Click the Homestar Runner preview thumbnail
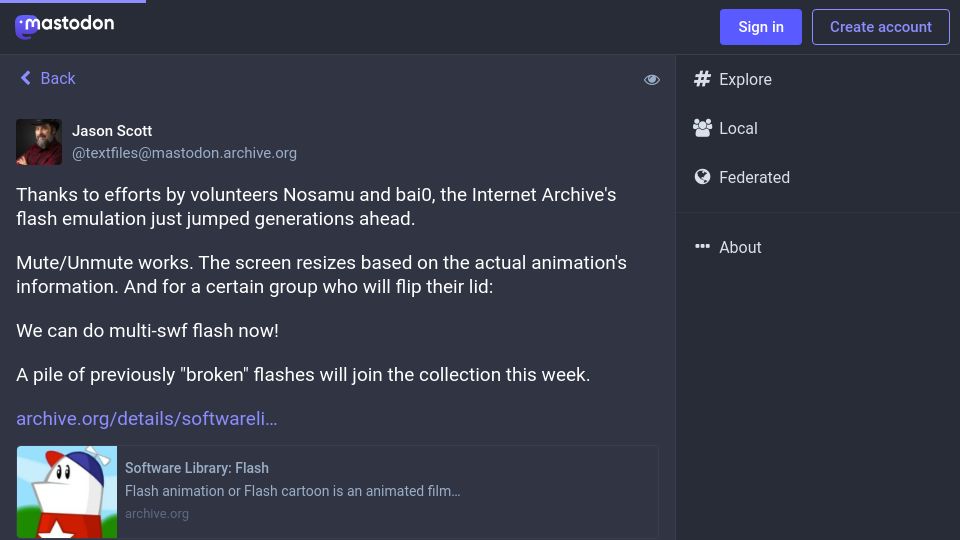 point(67,492)
